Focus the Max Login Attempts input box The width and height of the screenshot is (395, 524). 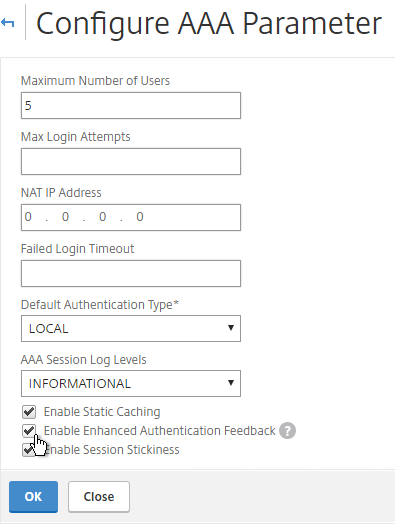pyautogui.click(x=131, y=161)
